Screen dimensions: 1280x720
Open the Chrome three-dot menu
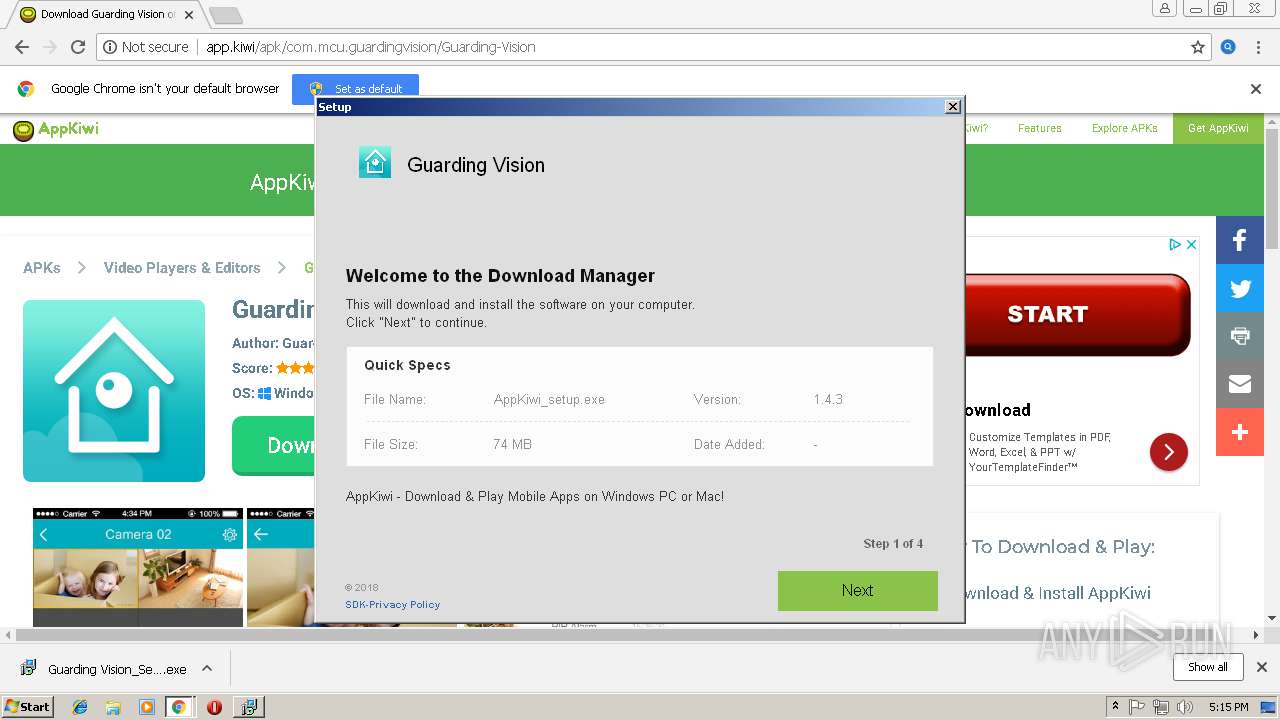[1258, 47]
